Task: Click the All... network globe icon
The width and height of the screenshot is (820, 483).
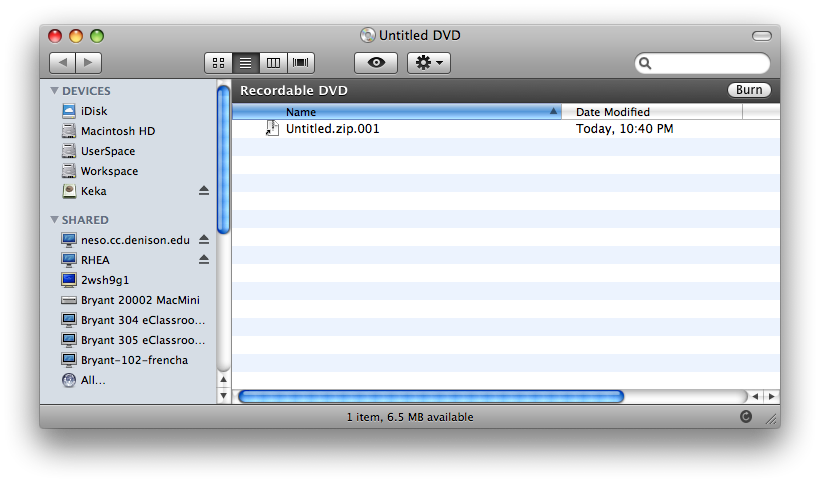Action: (69, 380)
